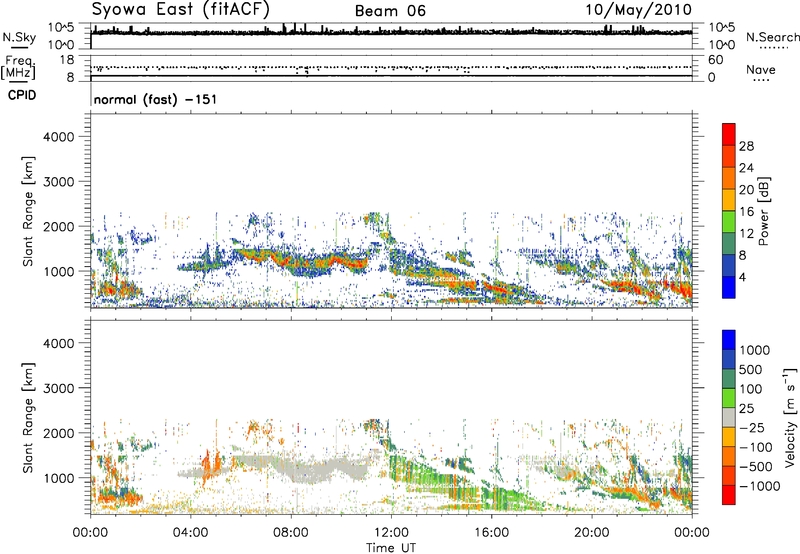This screenshot has width=800, height=554.
Task: Click the "-100" label on Velocity color bar
Action: [756, 447]
